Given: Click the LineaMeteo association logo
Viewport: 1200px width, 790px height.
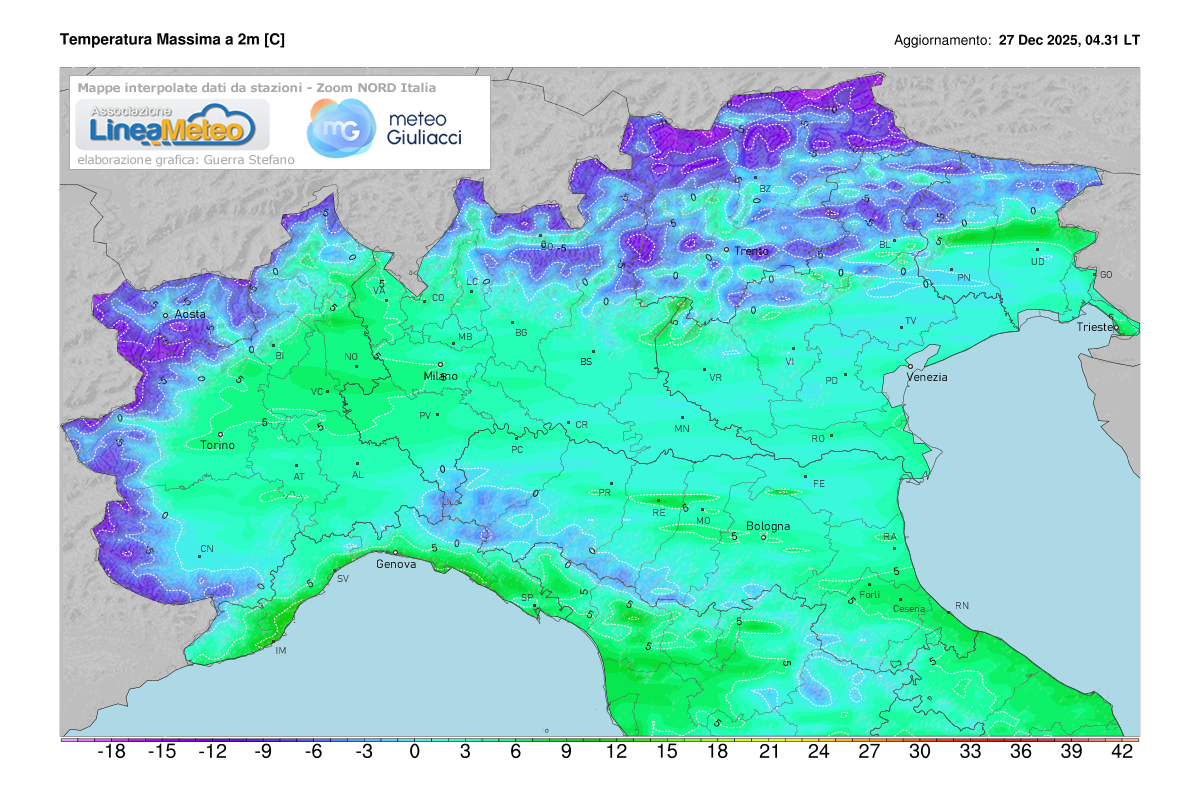Looking at the screenshot, I should 166,125.
